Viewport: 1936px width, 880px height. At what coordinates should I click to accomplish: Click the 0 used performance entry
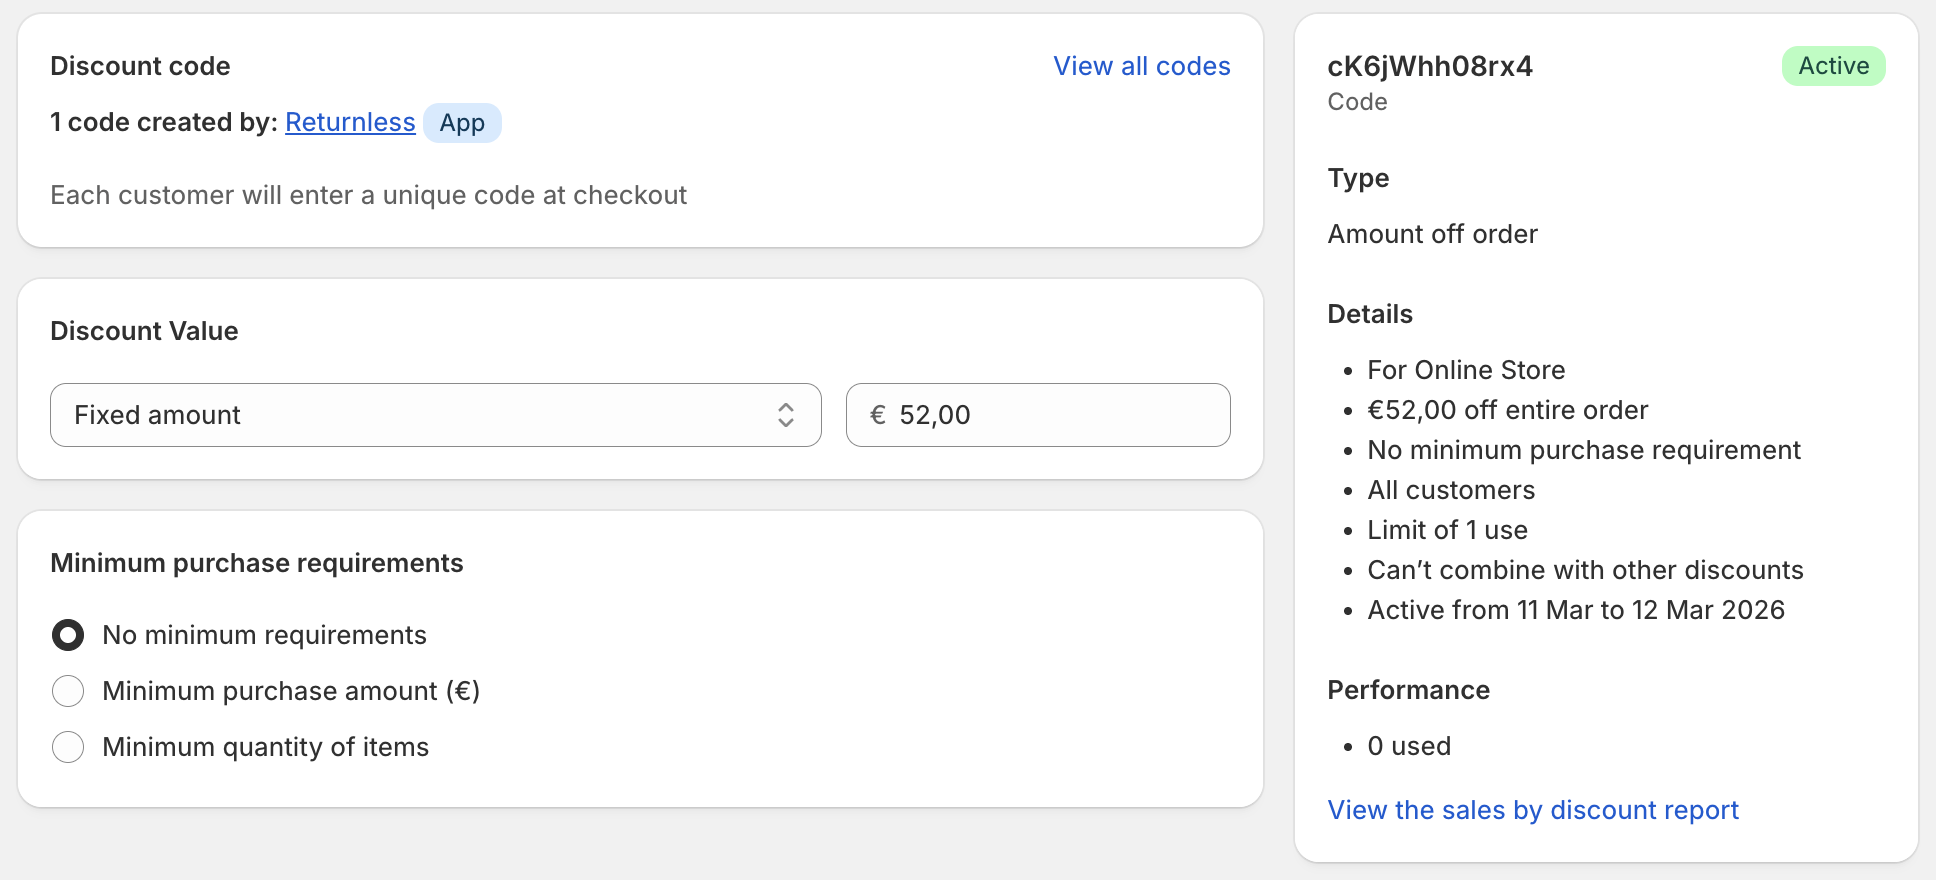coord(1408,746)
